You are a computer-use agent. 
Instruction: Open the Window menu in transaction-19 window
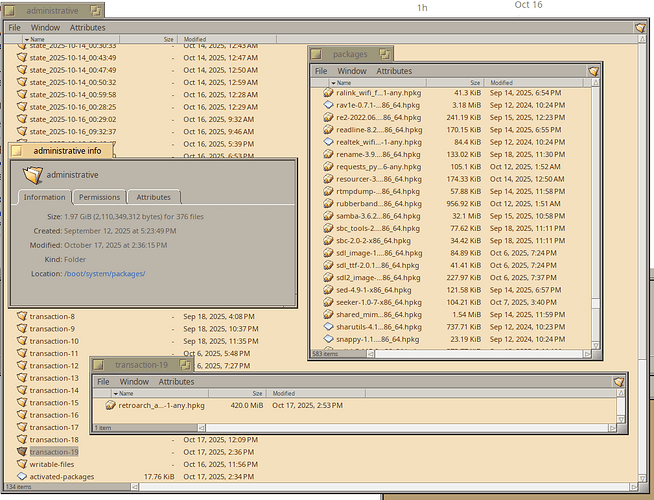click(134, 382)
